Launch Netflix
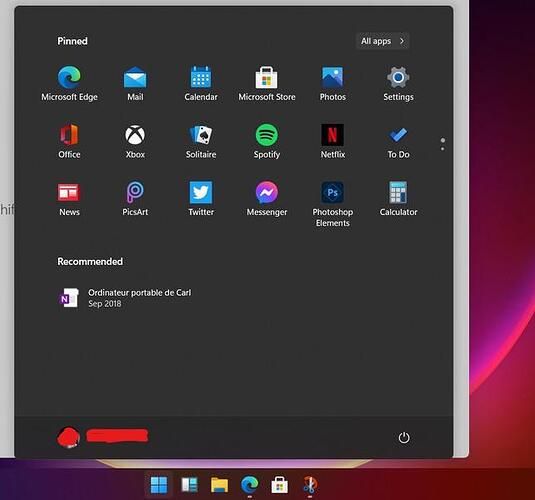Screen dimensions: 535x500 (333, 141)
